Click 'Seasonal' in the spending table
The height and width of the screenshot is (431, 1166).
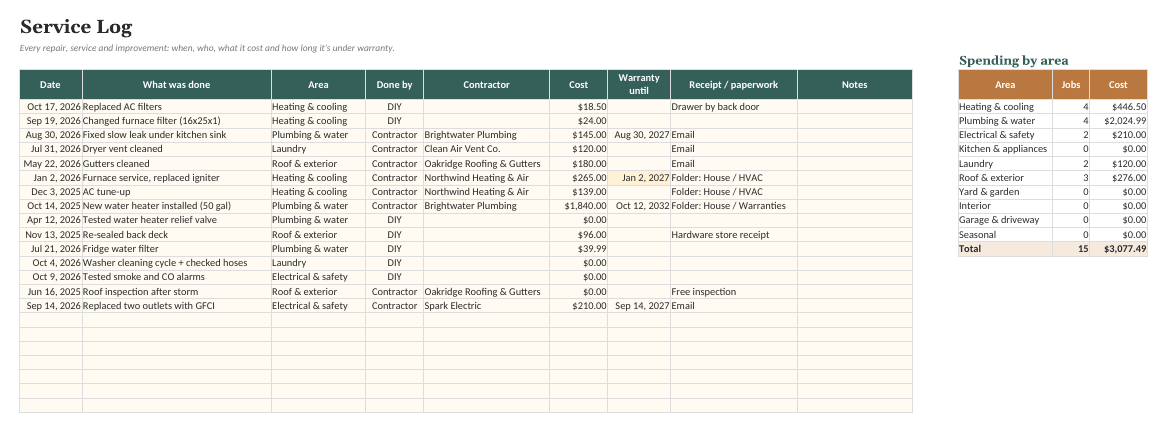[1005, 235]
